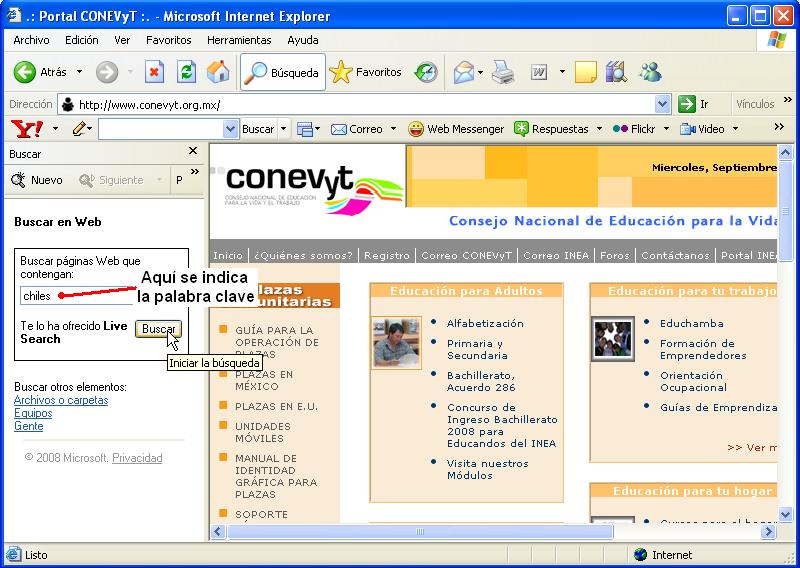The height and width of the screenshot is (568, 800).
Task: Open the History clock icon
Action: (426, 72)
